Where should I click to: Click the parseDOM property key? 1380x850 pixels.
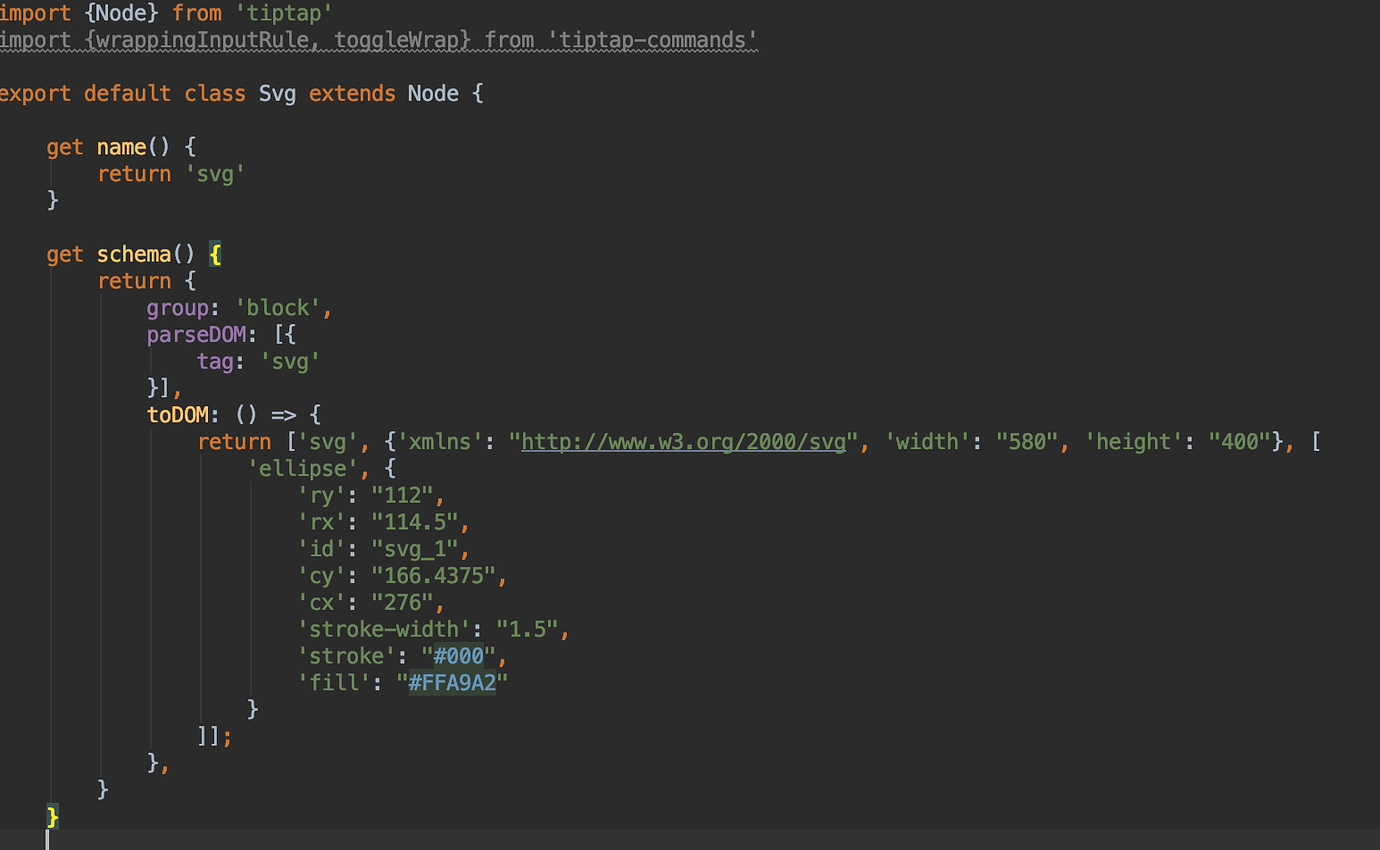click(197, 334)
